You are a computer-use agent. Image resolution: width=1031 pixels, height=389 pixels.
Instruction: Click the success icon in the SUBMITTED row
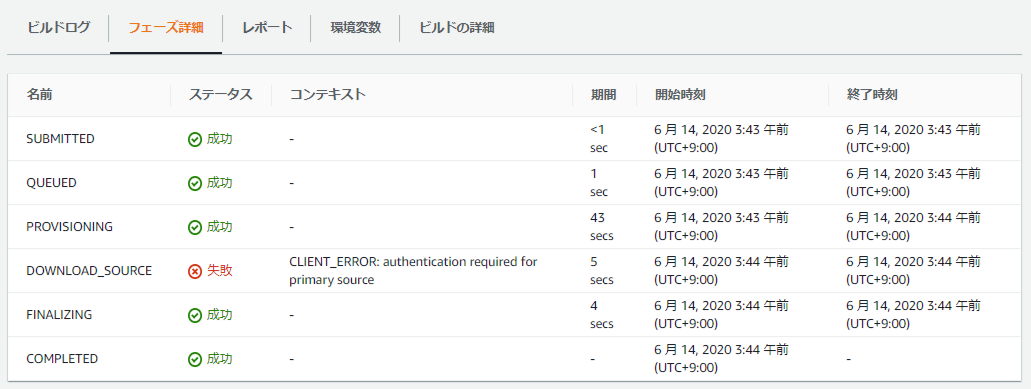195,139
